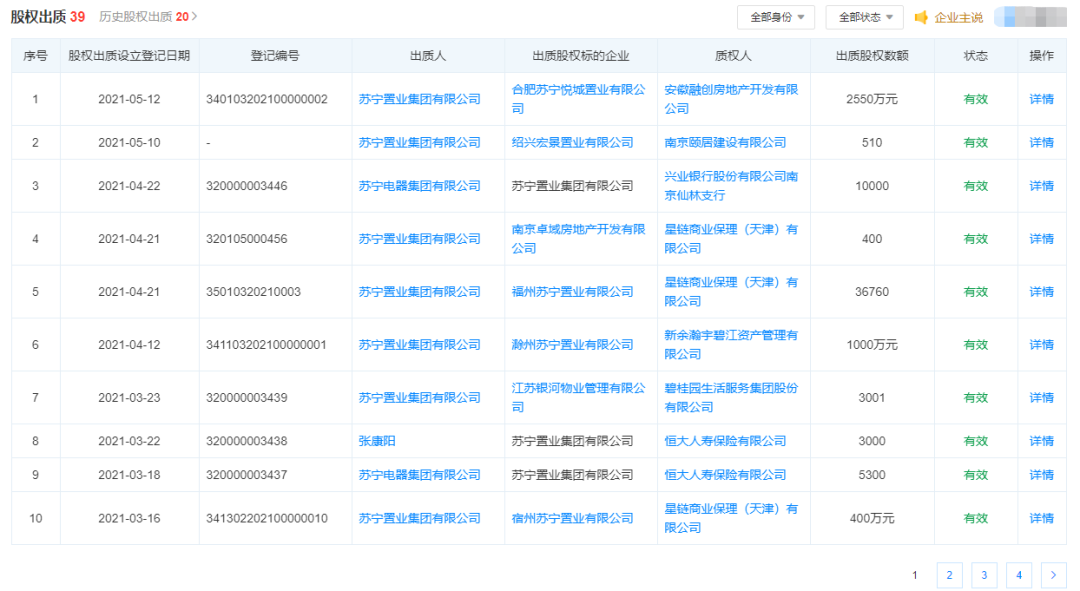Go to page 2 of results
1080x591 pixels.
pyautogui.click(x=949, y=575)
